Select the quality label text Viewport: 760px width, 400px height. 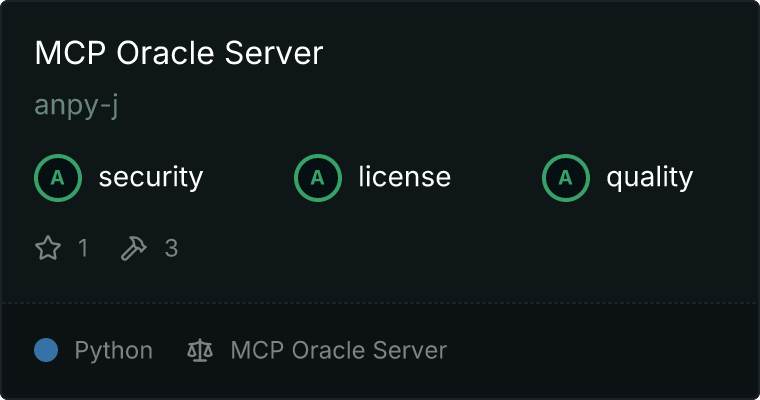(649, 178)
